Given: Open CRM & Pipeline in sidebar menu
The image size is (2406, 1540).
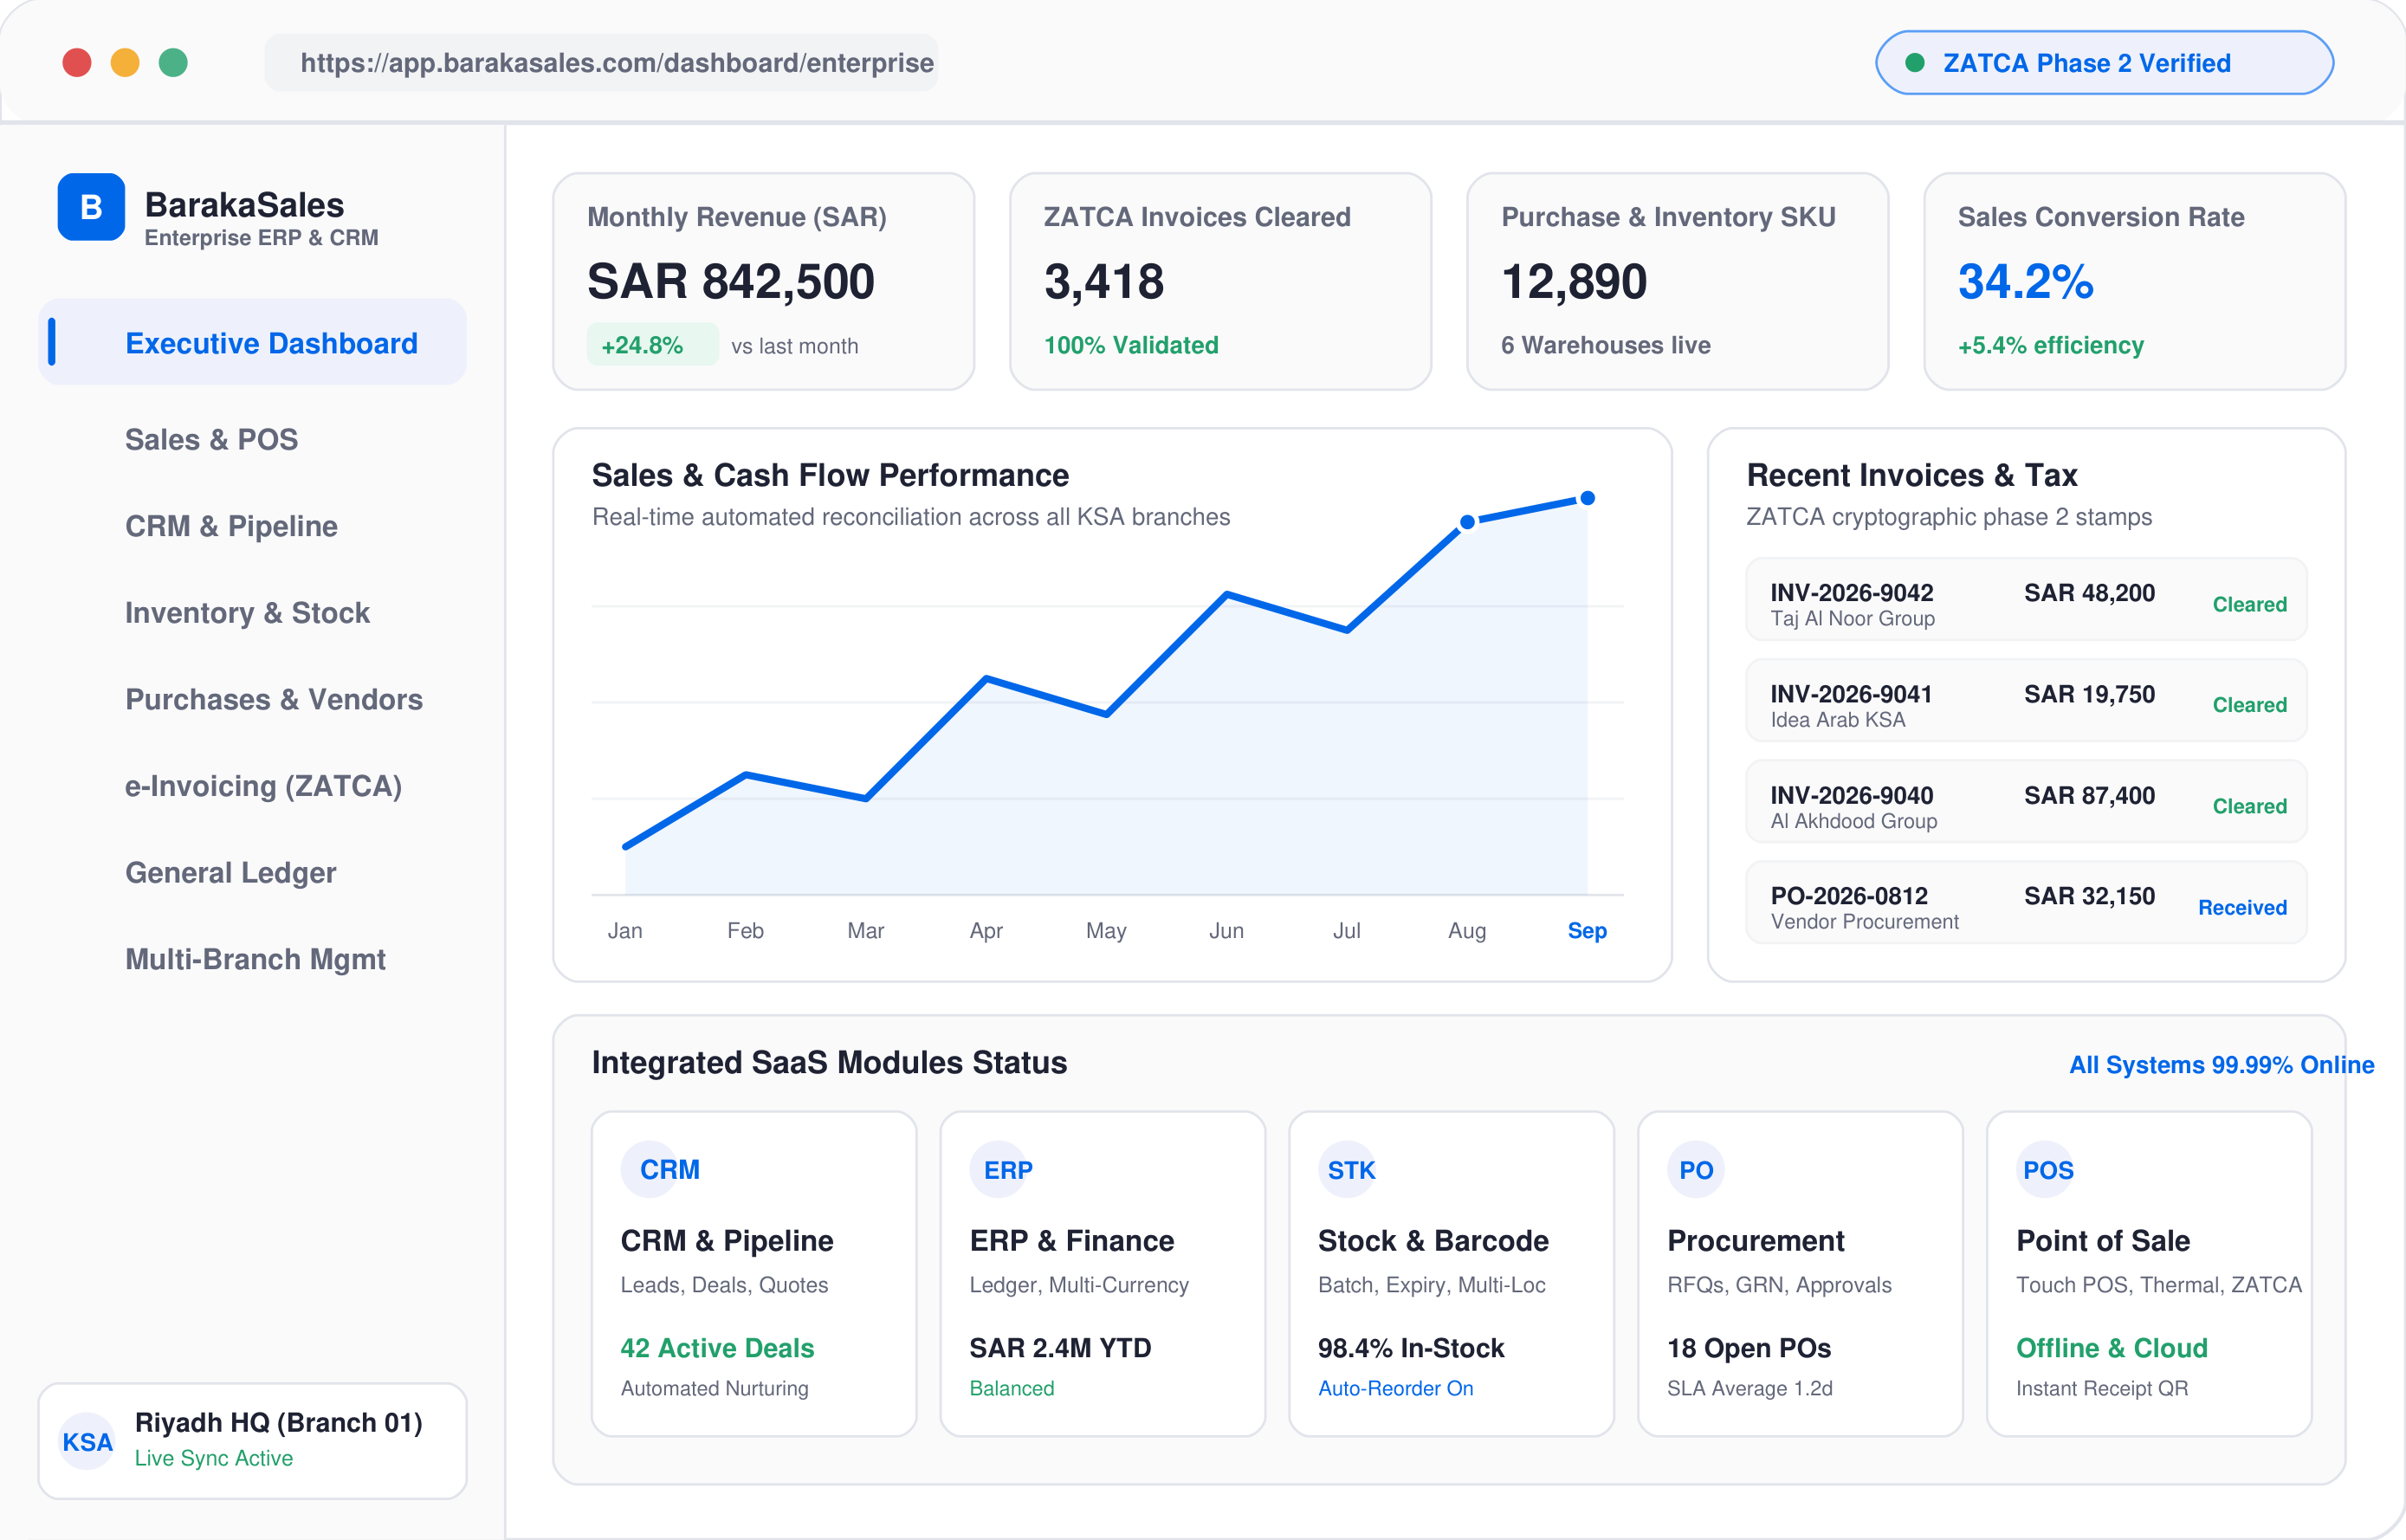Looking at the screenshot, I should click(x=231, y=526).
